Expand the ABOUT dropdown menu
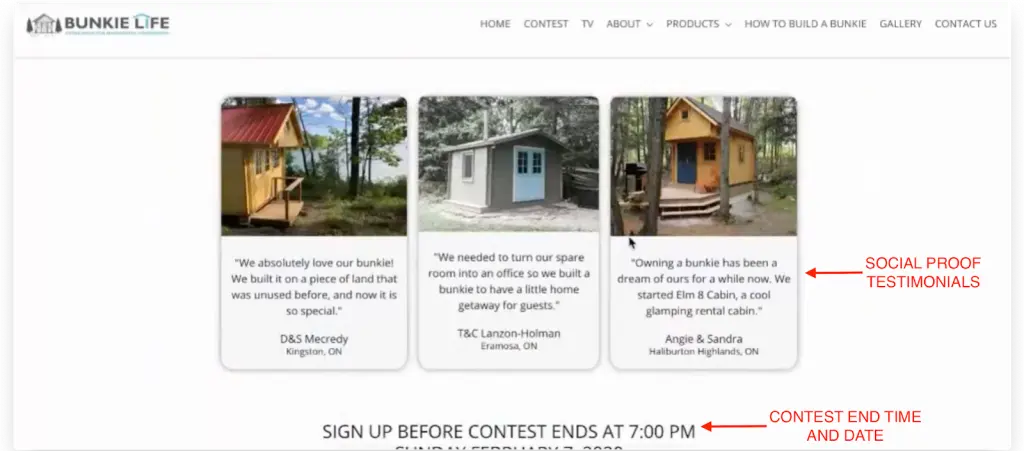 pyautogui.click(x=630, y=24)
